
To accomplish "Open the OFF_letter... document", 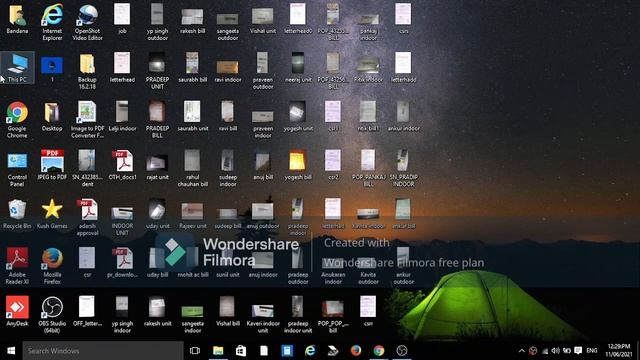I will pos(87,311).
